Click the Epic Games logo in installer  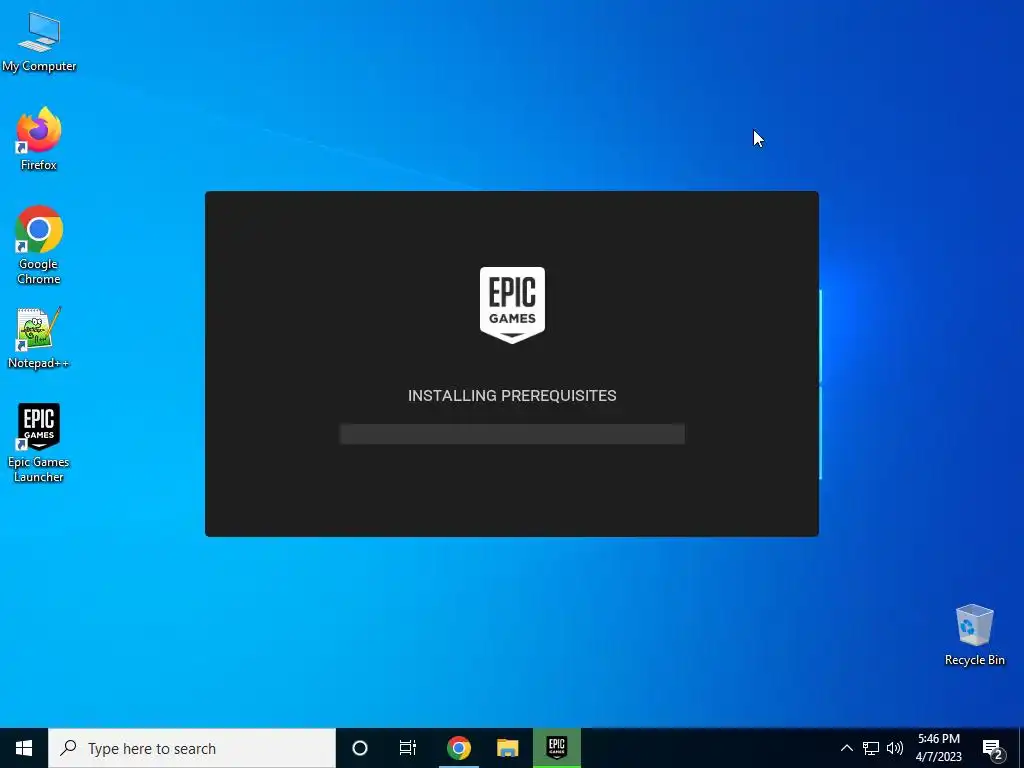pos(512,304)
